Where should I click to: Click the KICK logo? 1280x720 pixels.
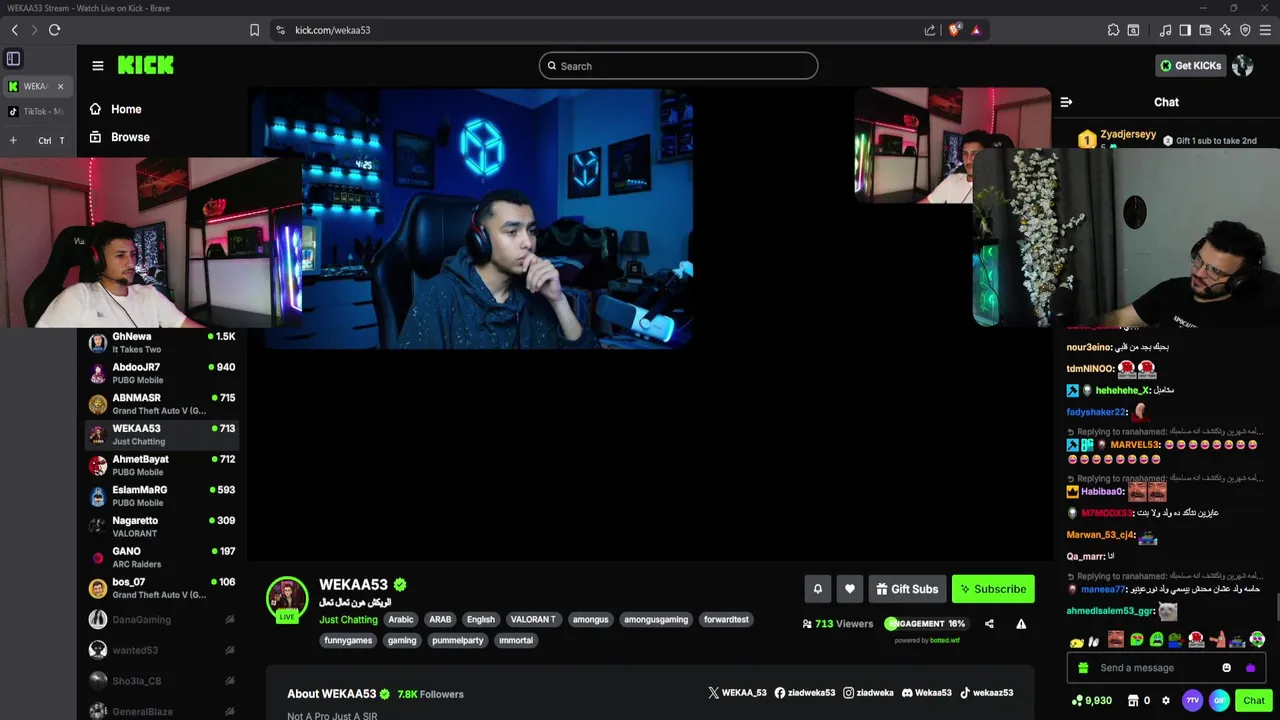click(146, 65)
